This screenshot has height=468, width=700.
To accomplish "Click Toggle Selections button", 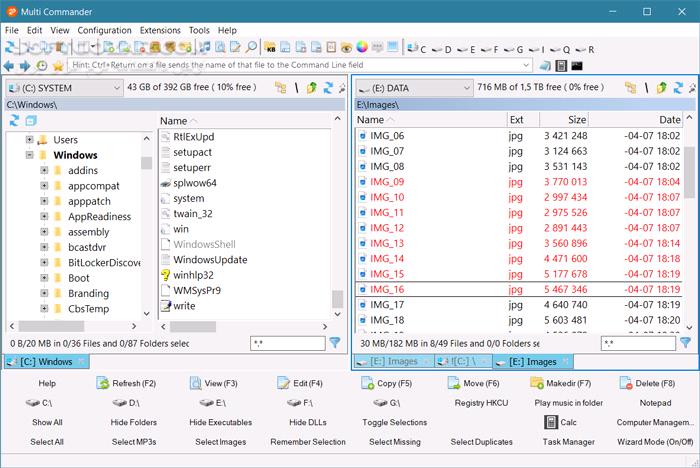I will click(x=395, y=422).
